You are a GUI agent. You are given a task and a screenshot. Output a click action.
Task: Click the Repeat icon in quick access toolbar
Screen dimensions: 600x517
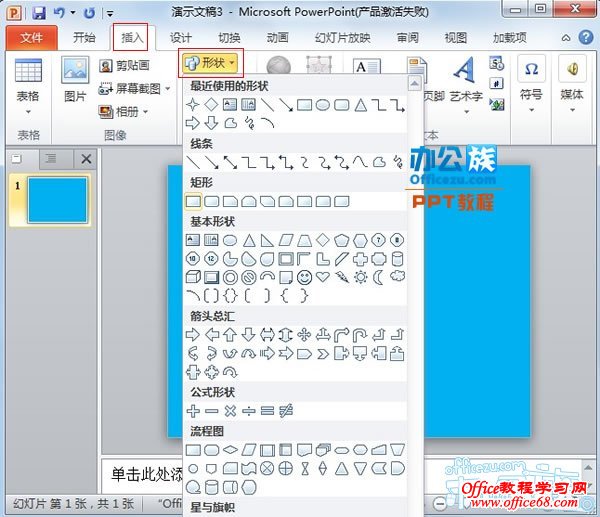[90, 13]
